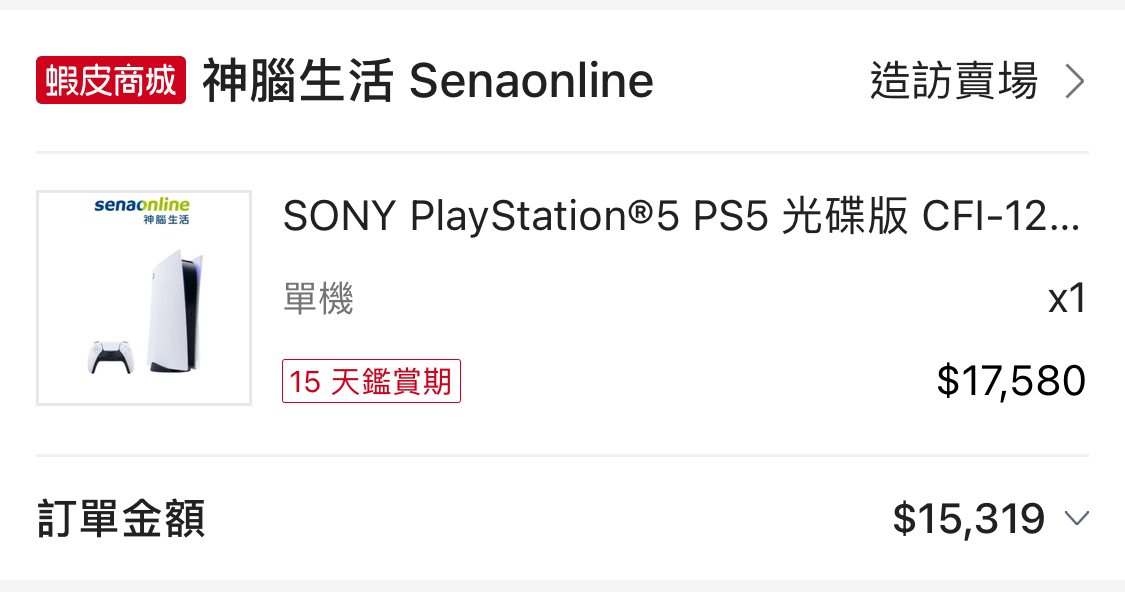The image size is (1125, 592).
Task: Tap the Senaonline English store name
Action: (531, 81)
